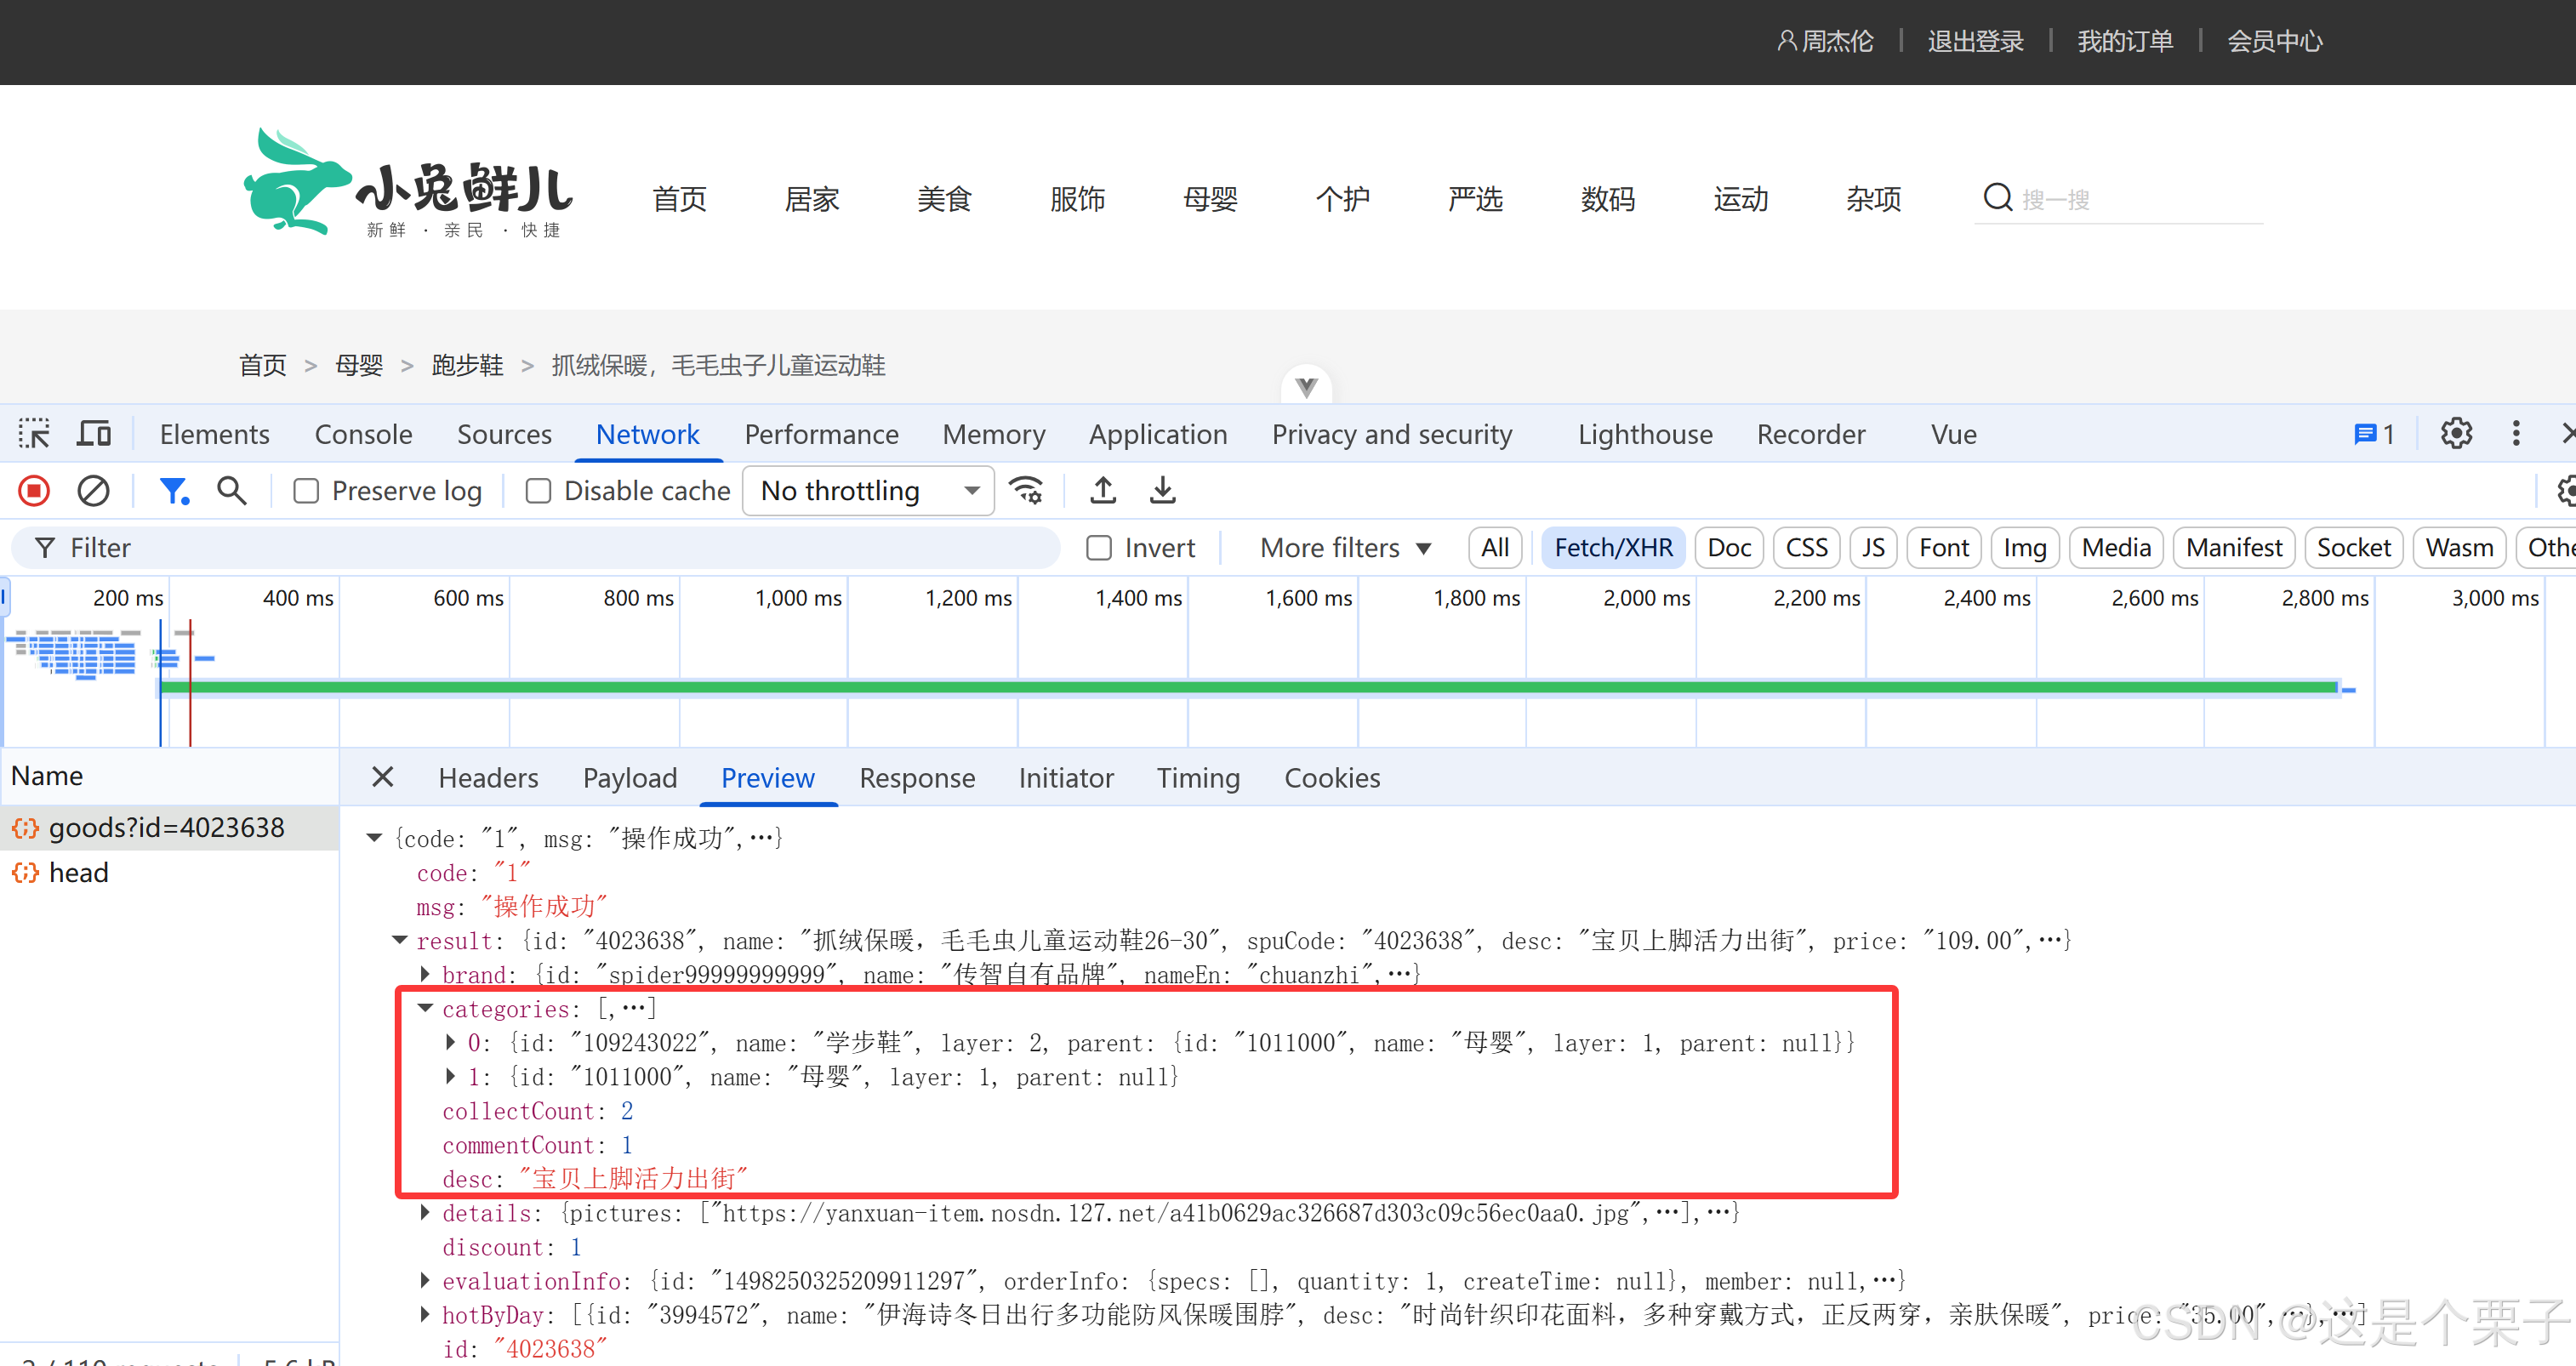The image size is (2576, 1366).
Task: Open network conditions wifi icon
Action: coord(1026,491)
